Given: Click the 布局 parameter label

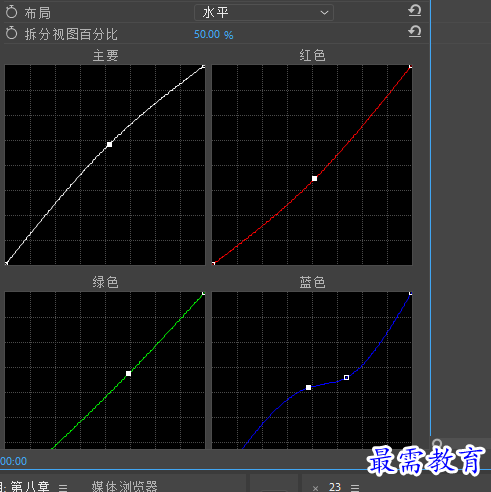Looking at the screenshot, I should 37,13.
